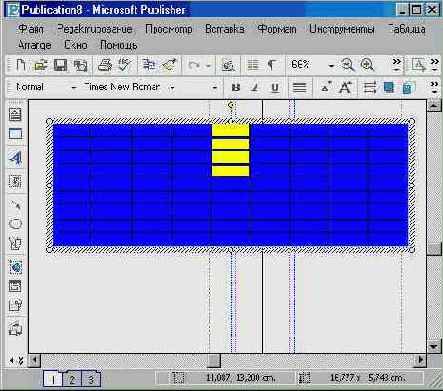This screenshot has width=443, height=391.
Task: Toggle special characters paragraph mark icon
Action: [272, 65]
